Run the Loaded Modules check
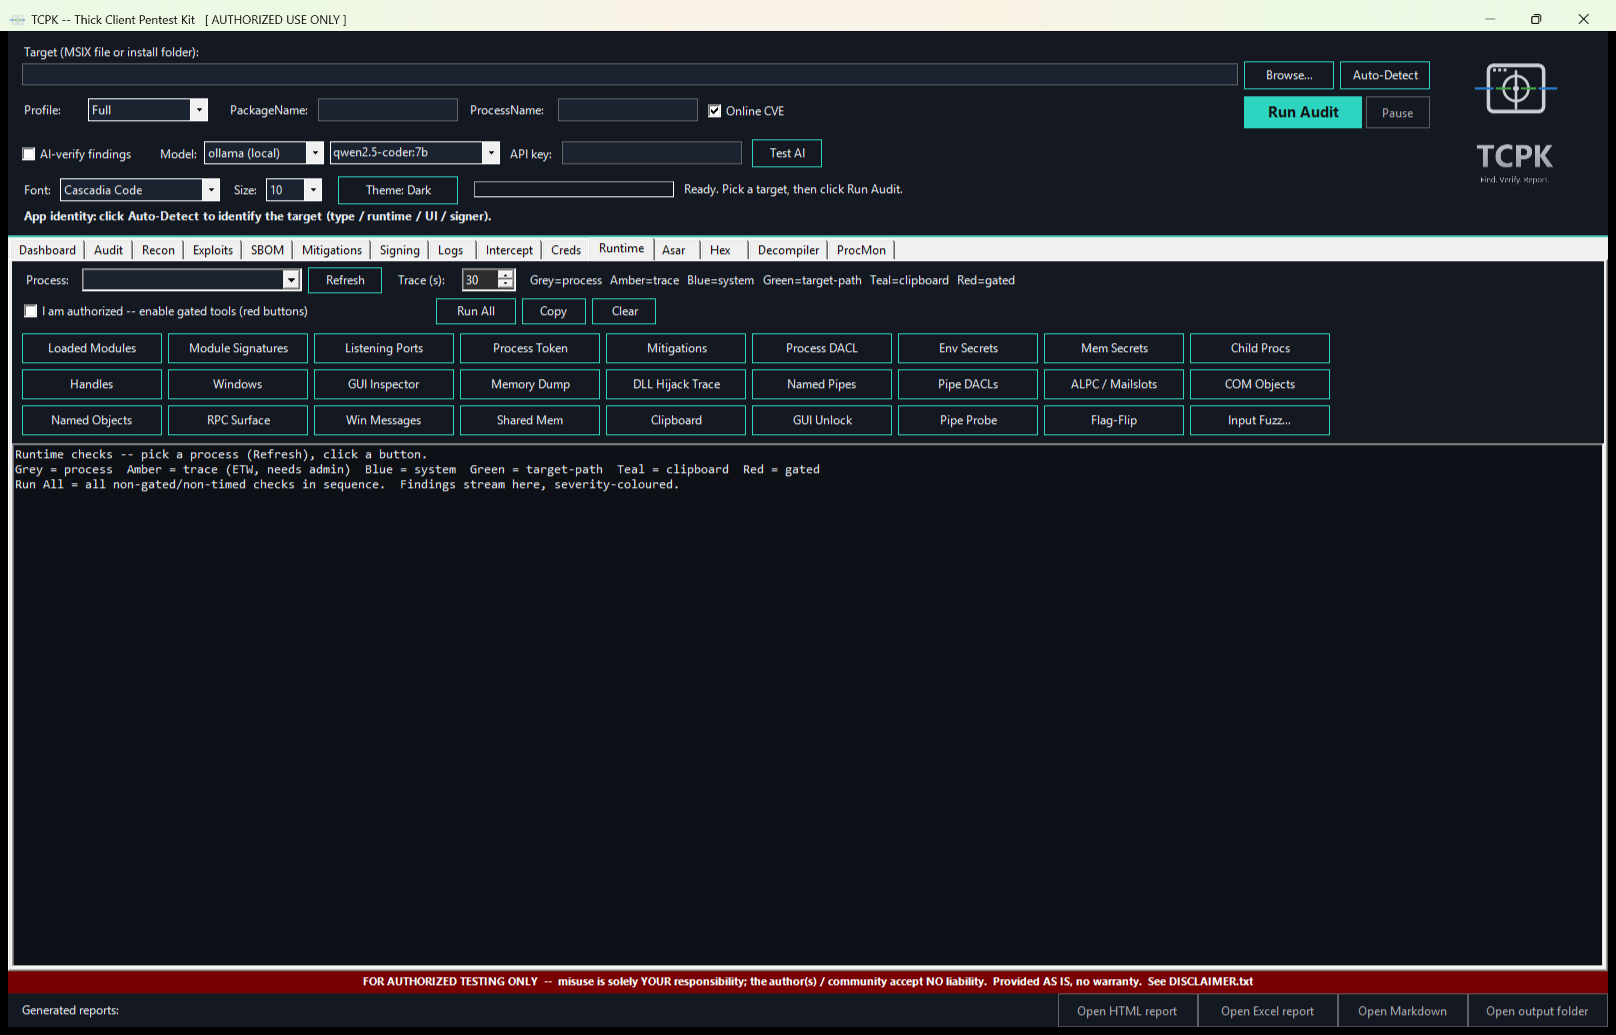This screenshot has width=1616, height=1035. click(x=92, y=348)
